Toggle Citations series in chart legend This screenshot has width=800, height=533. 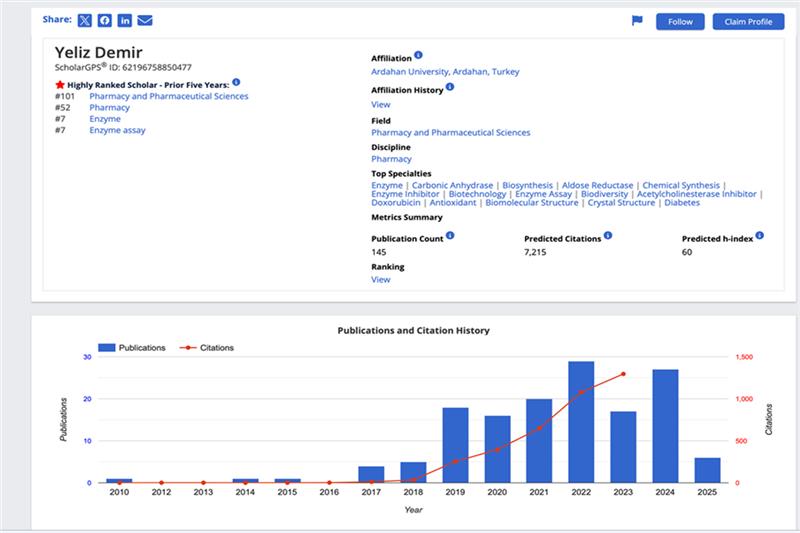coord(207,348)
